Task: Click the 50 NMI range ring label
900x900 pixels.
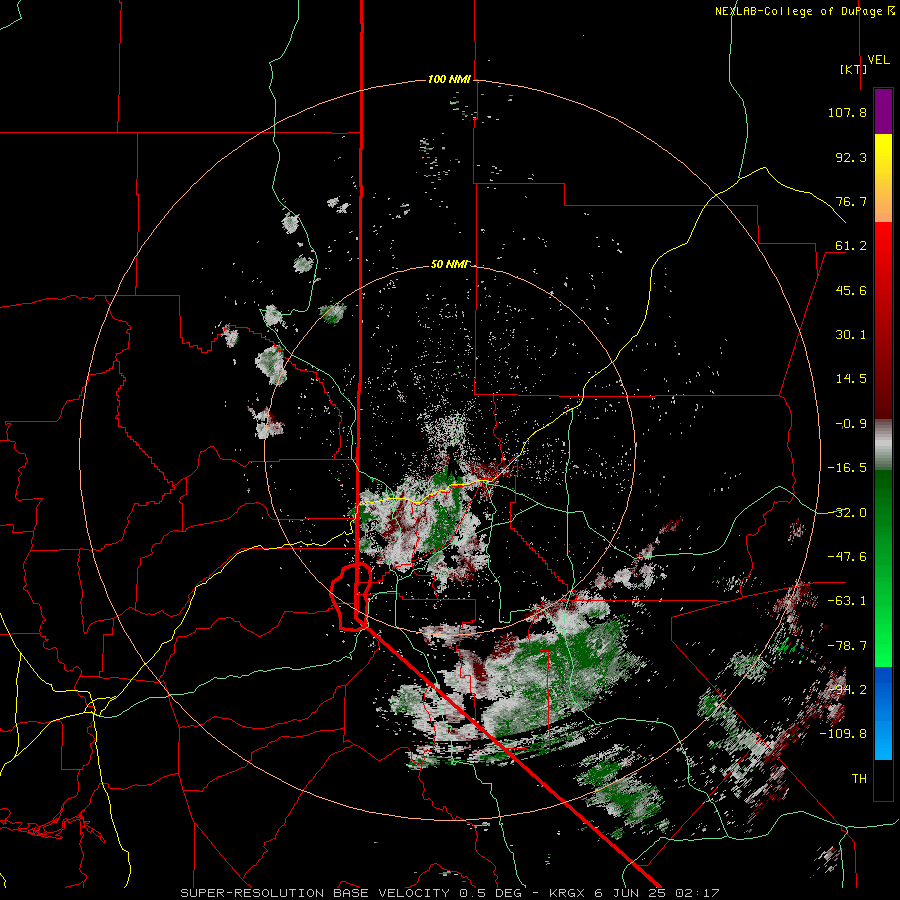Action: pyautogui.click(x=449, y=264)
